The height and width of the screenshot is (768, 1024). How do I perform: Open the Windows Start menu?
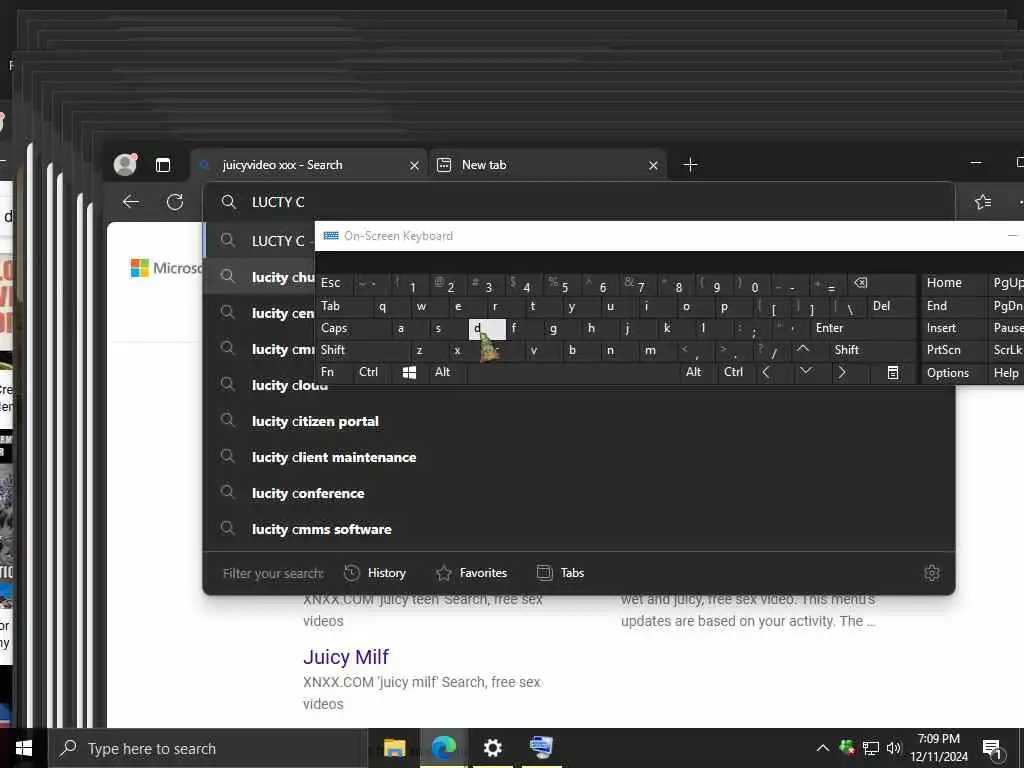24,748
